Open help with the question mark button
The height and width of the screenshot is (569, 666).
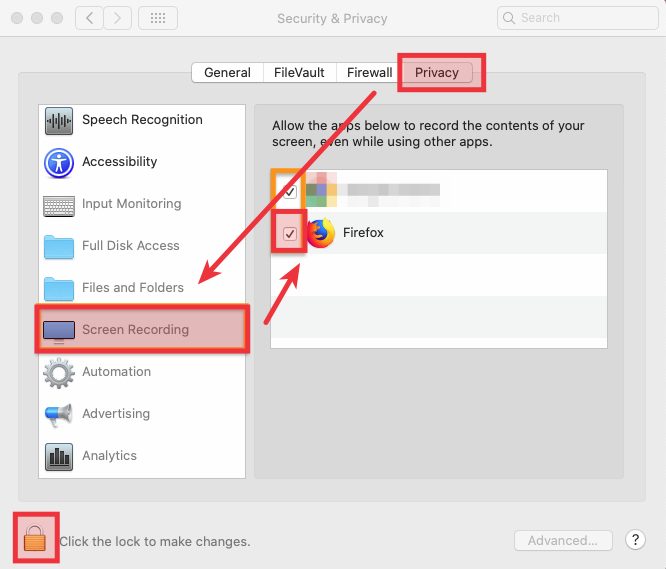click(635, 540)
